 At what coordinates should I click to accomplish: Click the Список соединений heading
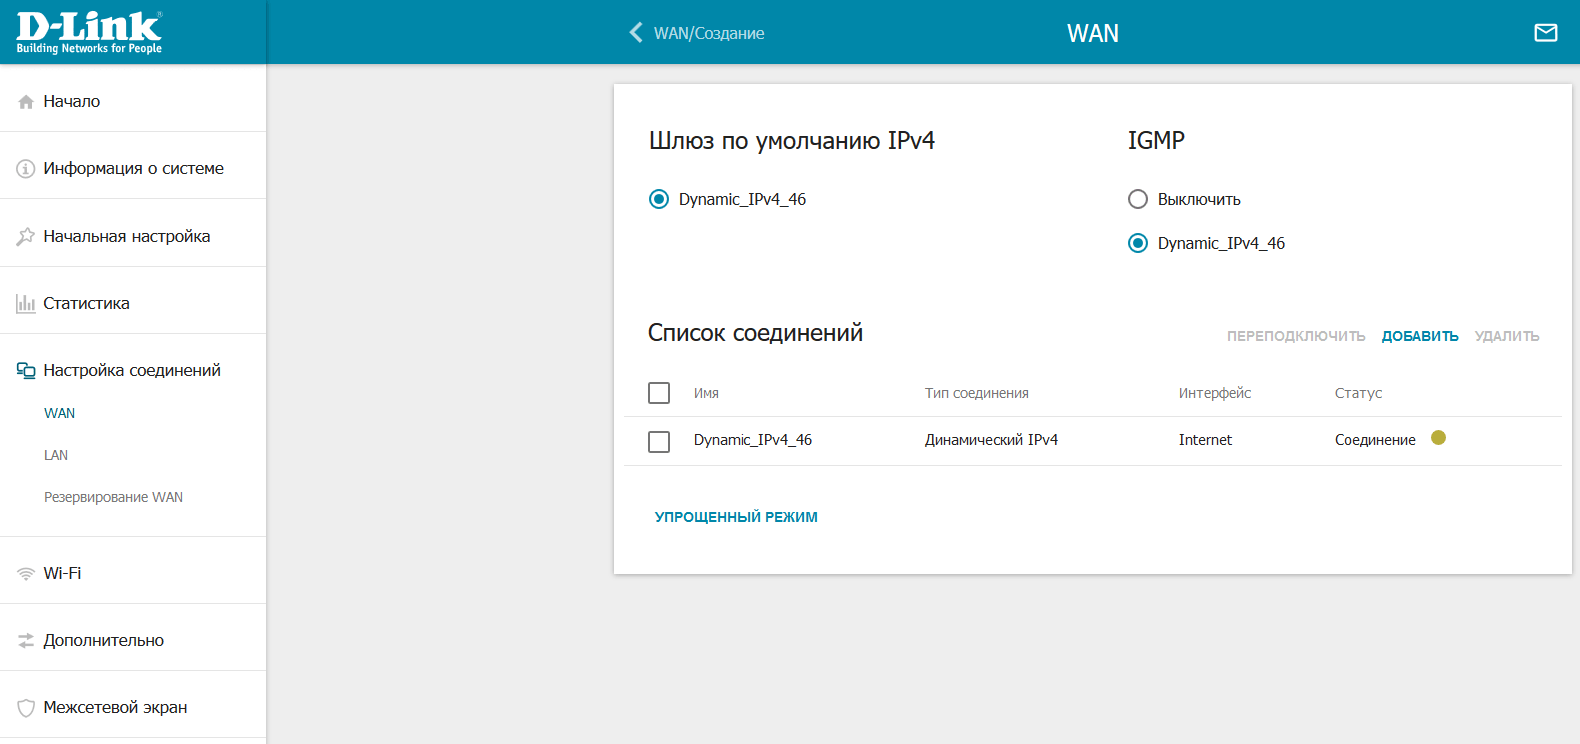tap(755, 333)
